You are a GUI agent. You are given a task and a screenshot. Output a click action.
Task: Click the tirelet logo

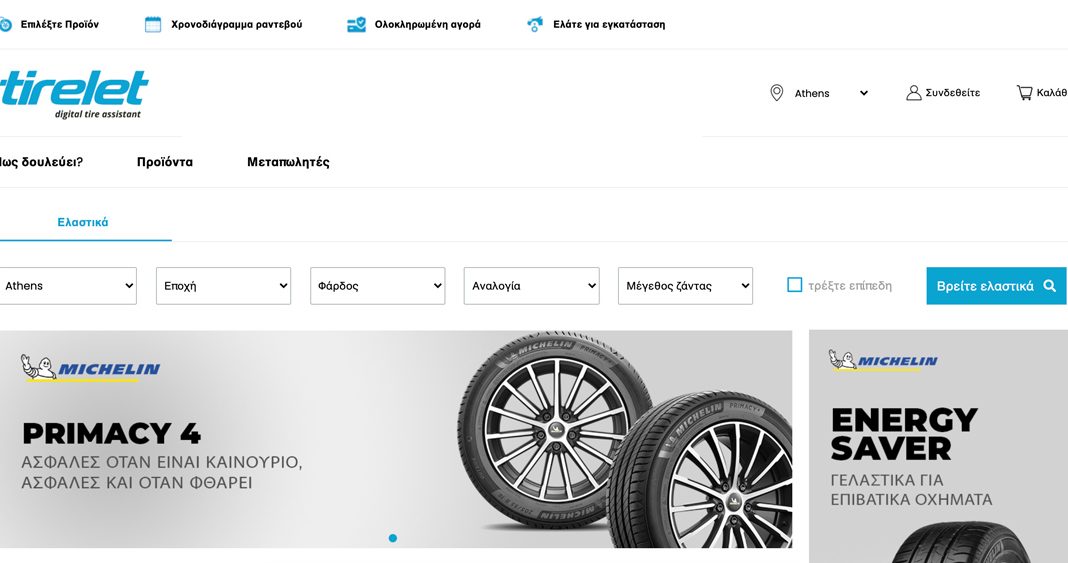click(x=74, y=94)
